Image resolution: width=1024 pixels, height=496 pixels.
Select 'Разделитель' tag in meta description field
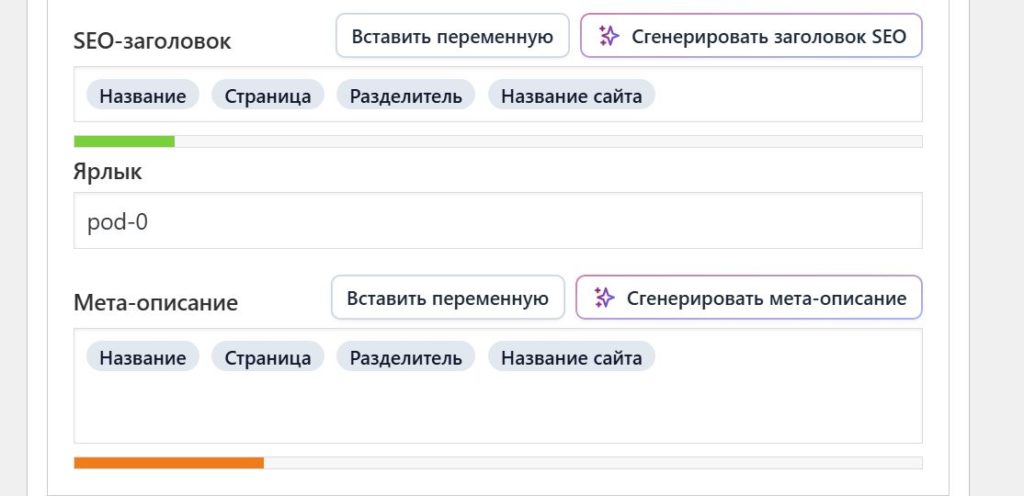[406, 356]
